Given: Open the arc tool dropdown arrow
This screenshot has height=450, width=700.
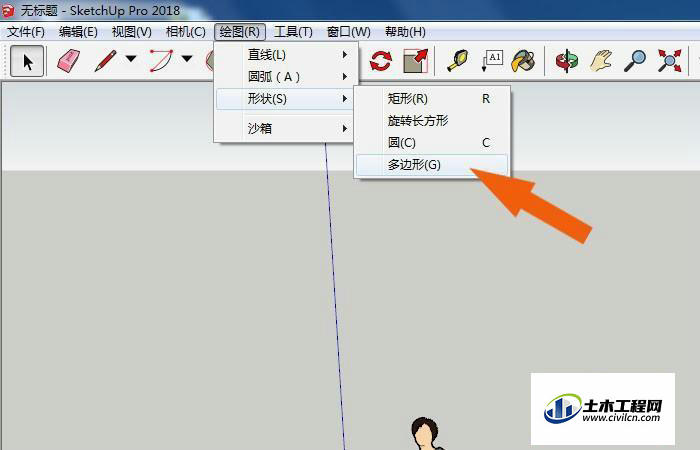Looking at the screenshot, I should click(x=187, y=59).
